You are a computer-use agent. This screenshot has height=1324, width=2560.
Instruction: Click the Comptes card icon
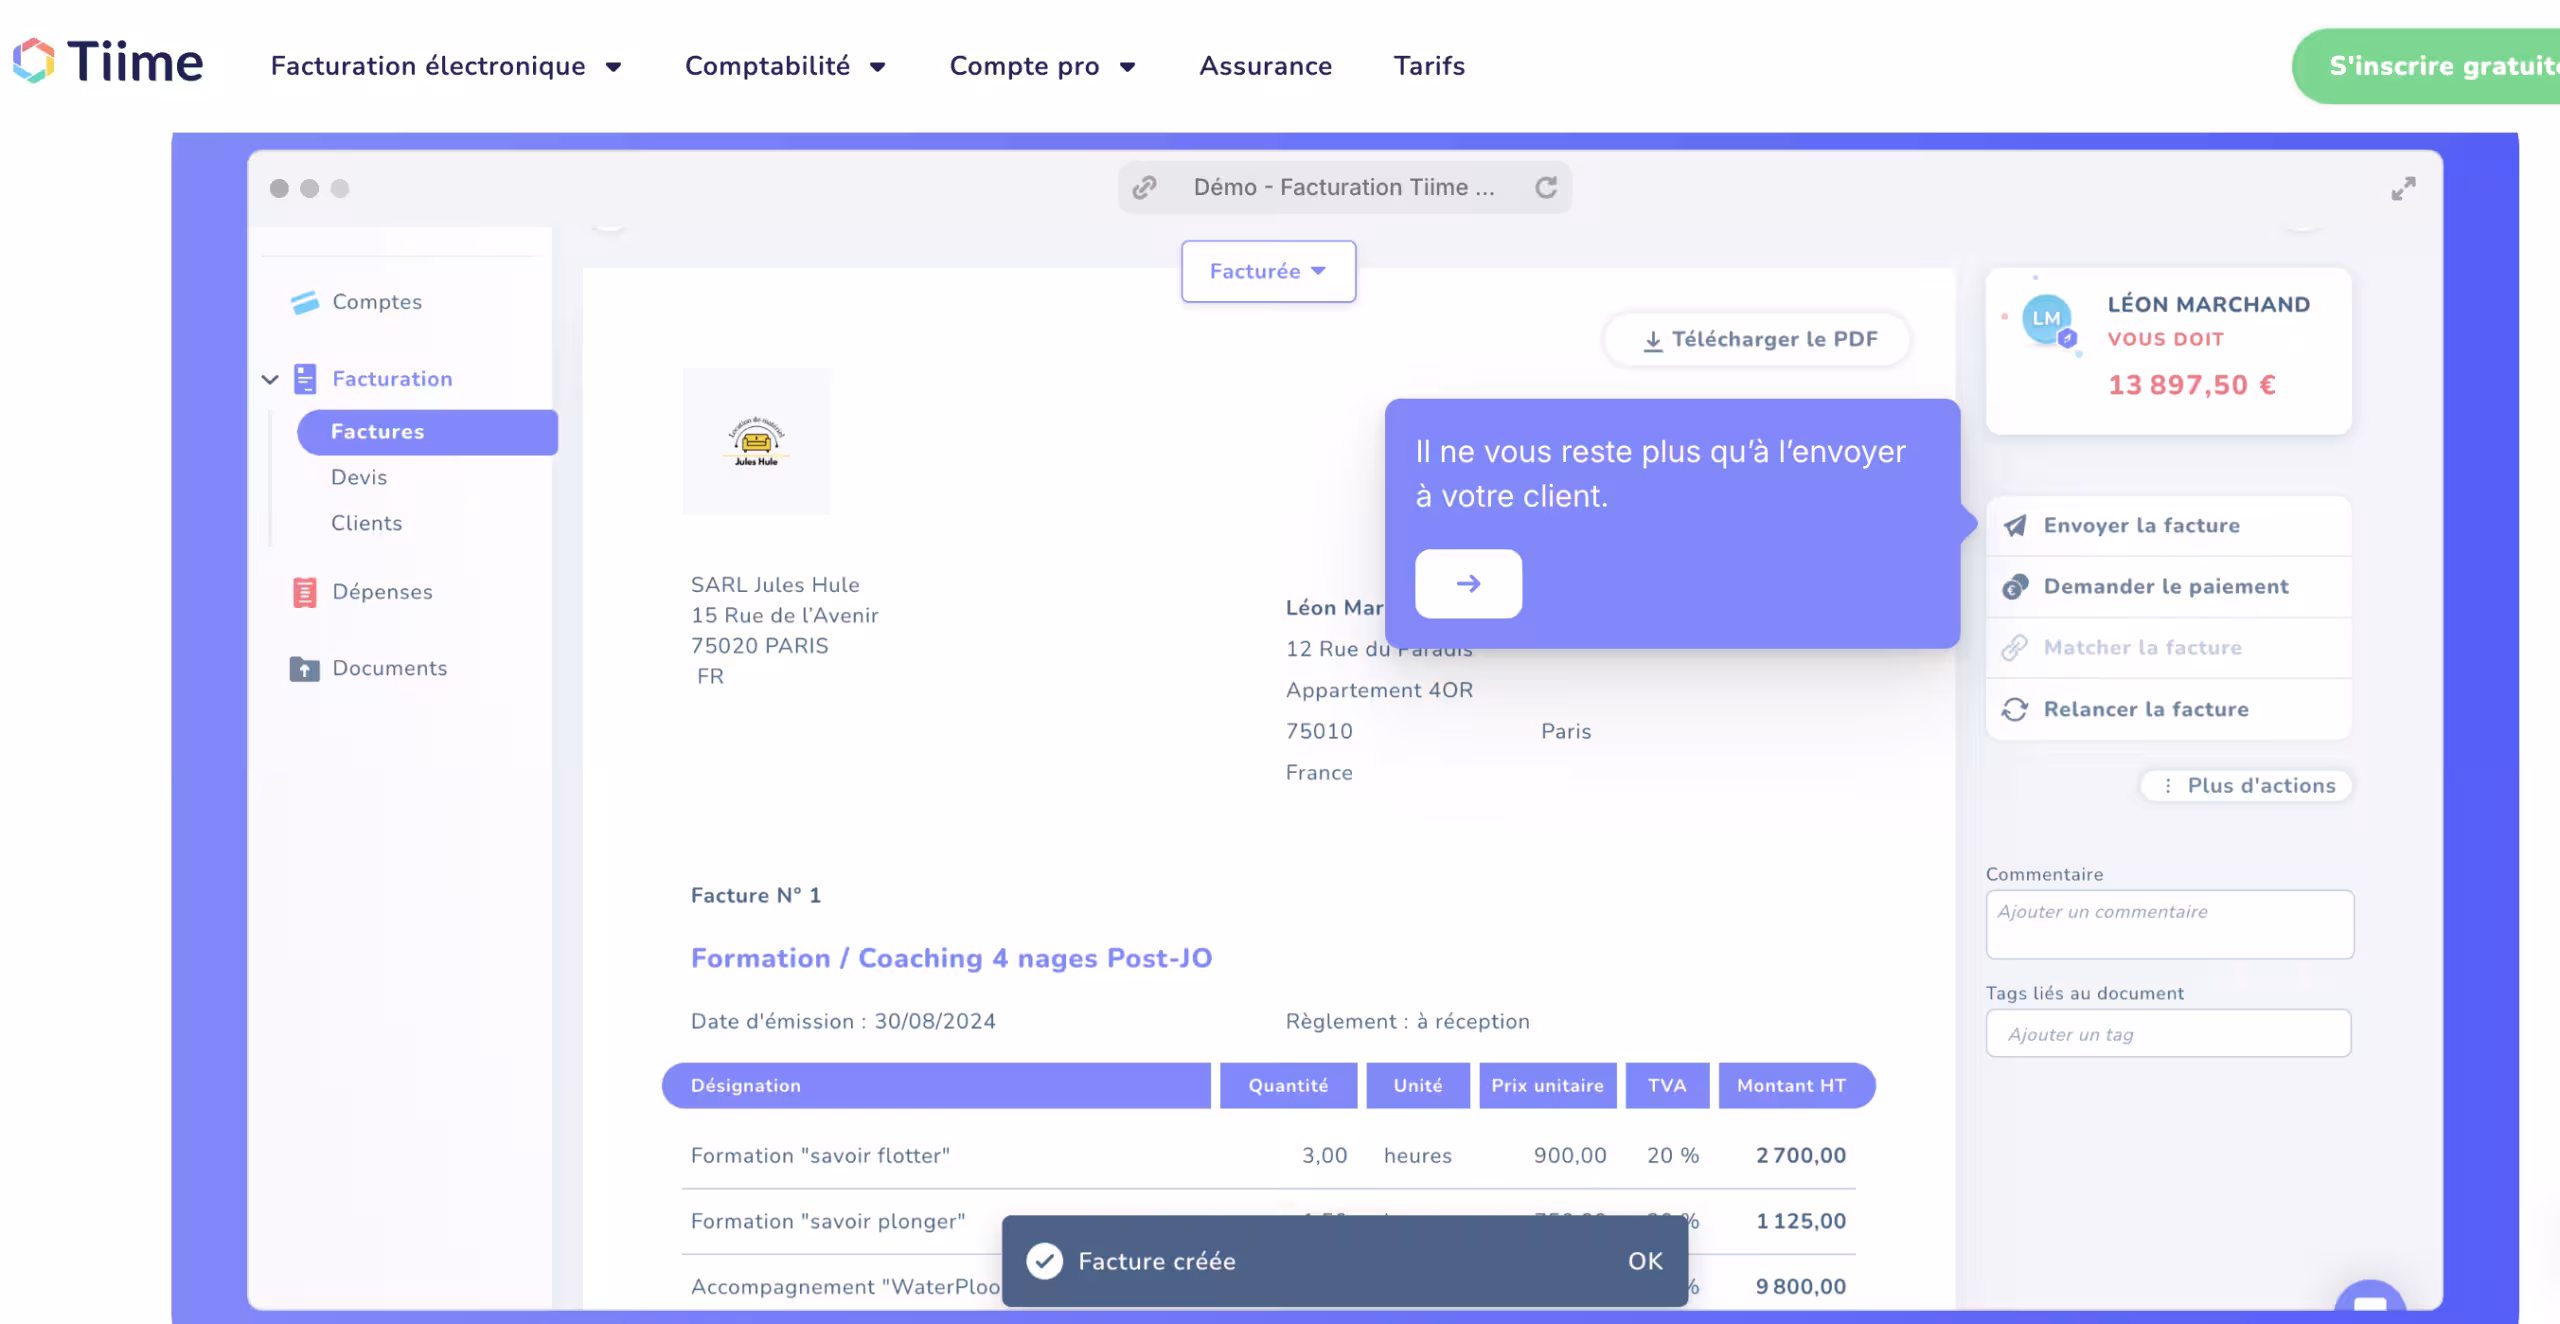[x=304, y=302]
